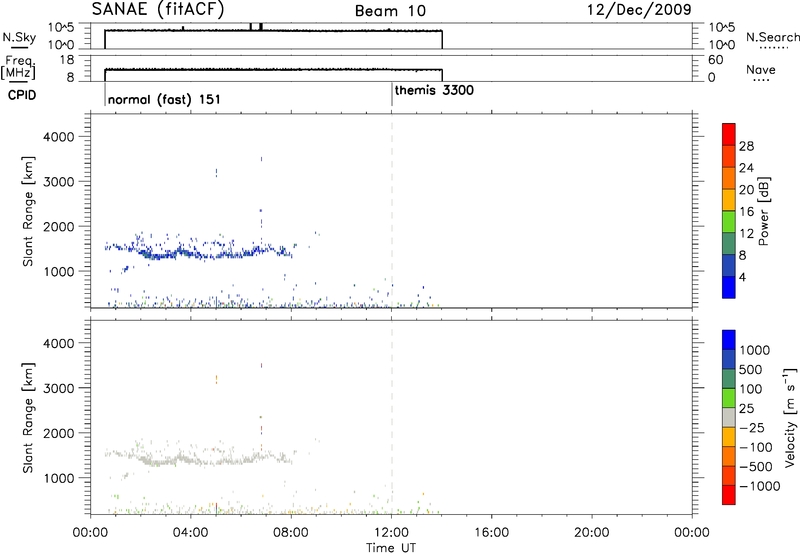
Task: Click the 2000 tick on velocity panel
Action: click(x=59, y=433)
